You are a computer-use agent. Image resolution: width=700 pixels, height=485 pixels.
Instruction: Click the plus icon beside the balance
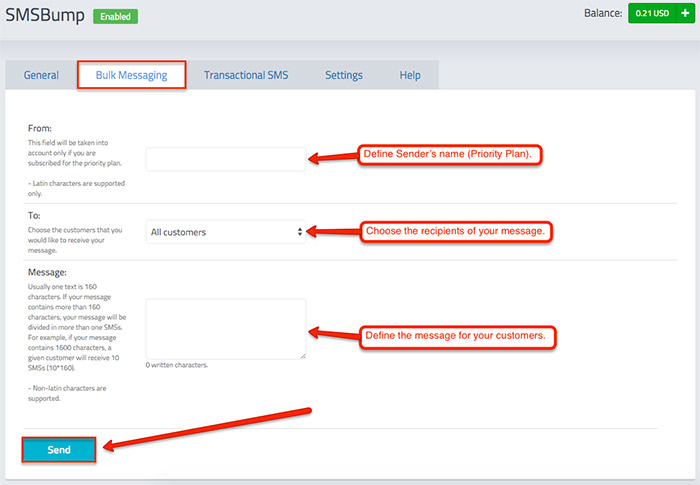685,13
